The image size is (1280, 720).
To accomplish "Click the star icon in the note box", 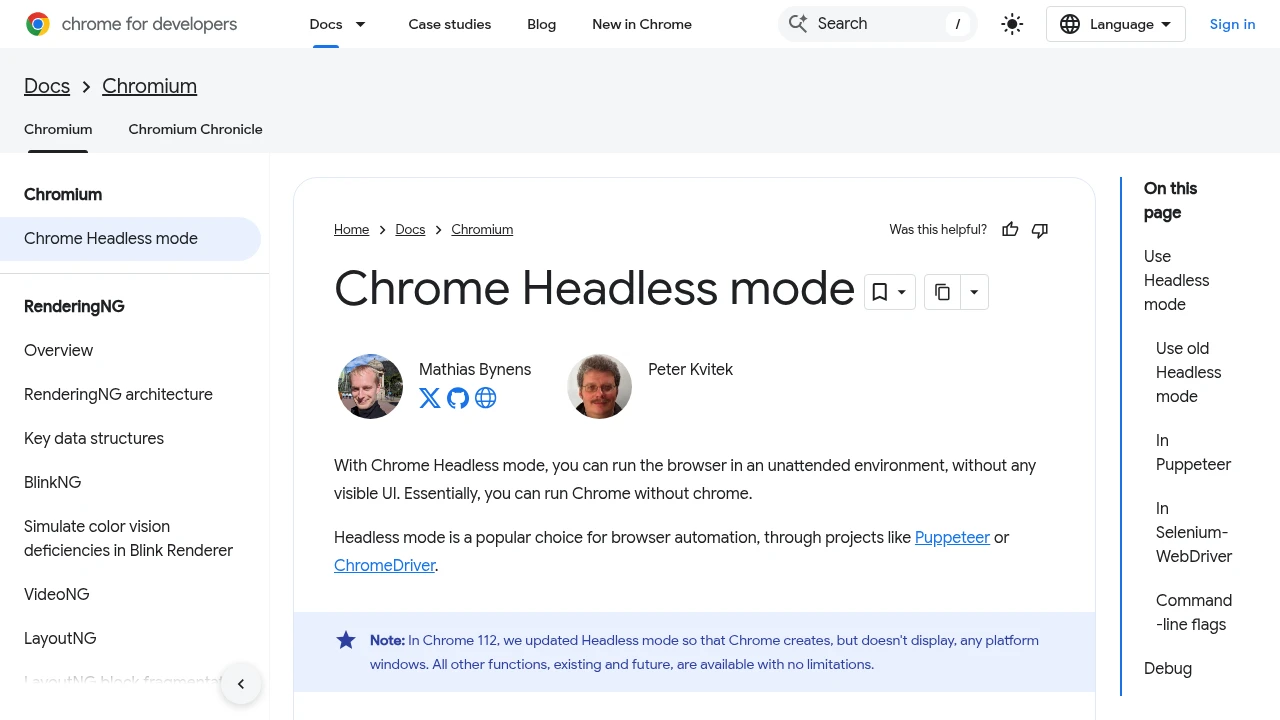I will [346, 640].
